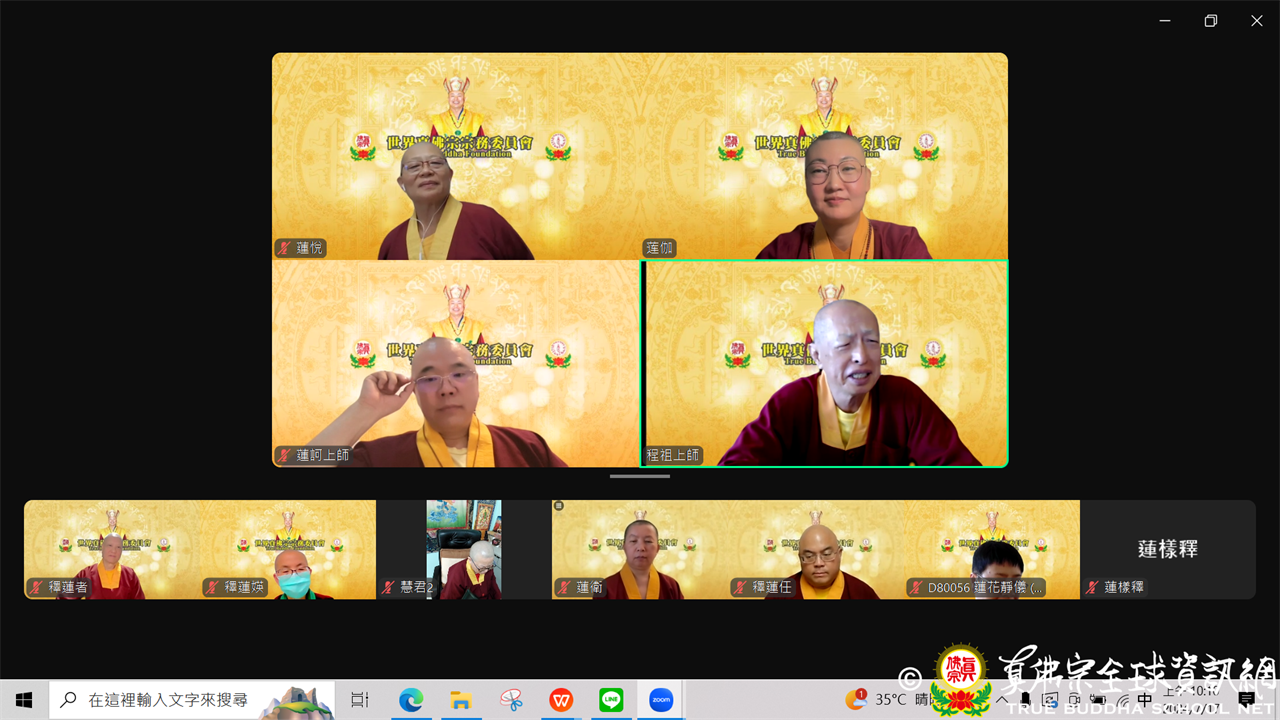The height and width of the screenshot is (720, 1280).
Task: Select the 蓮伽 video tile
Action: tap(824, 156)
